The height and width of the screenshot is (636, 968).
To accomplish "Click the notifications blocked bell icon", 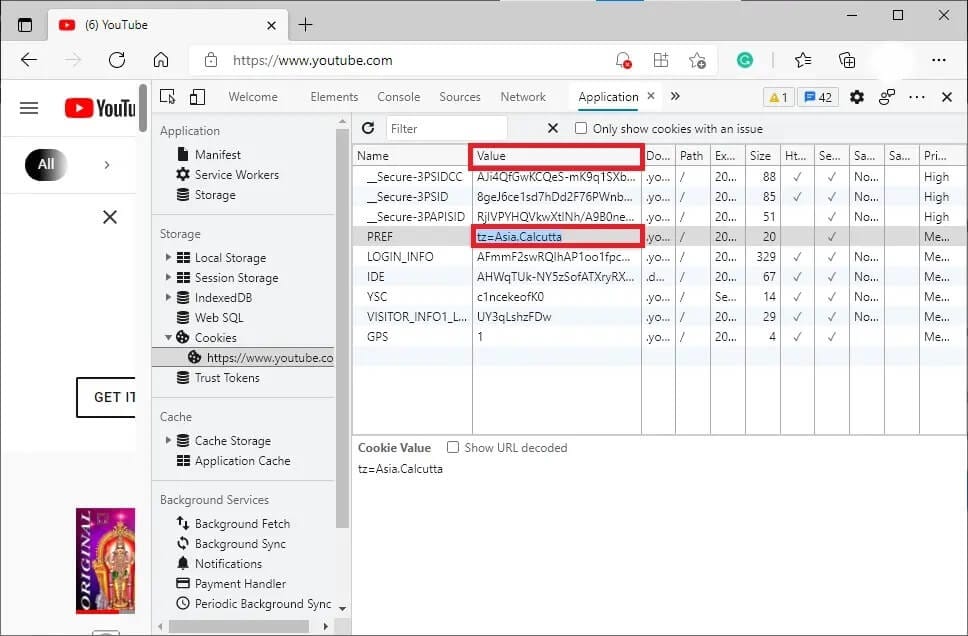I will coord(624,60).
